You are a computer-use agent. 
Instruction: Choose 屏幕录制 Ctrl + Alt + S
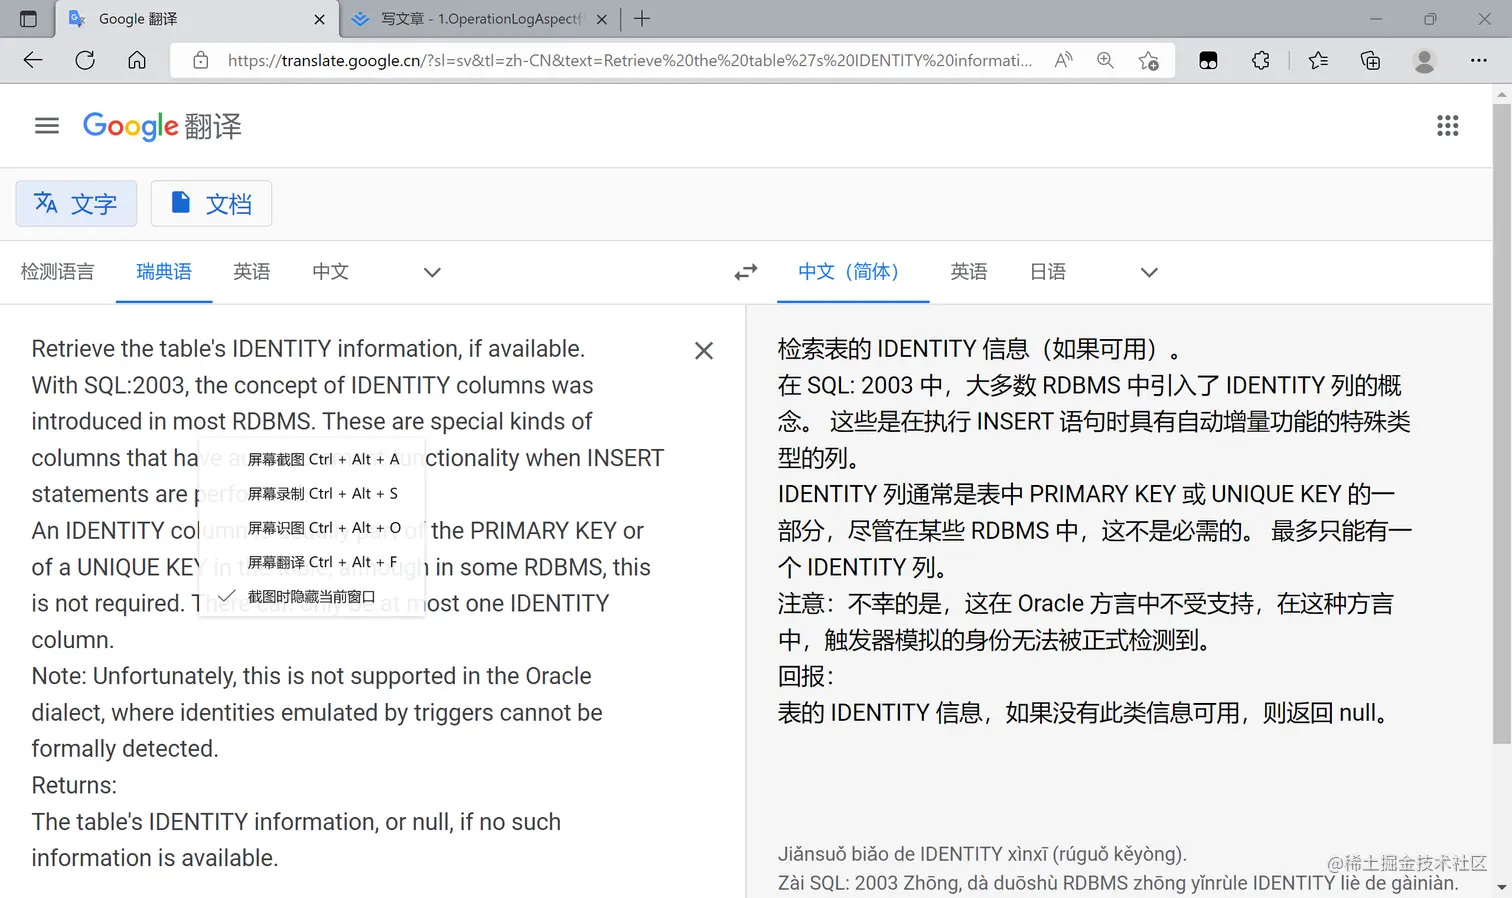(312, 493)
